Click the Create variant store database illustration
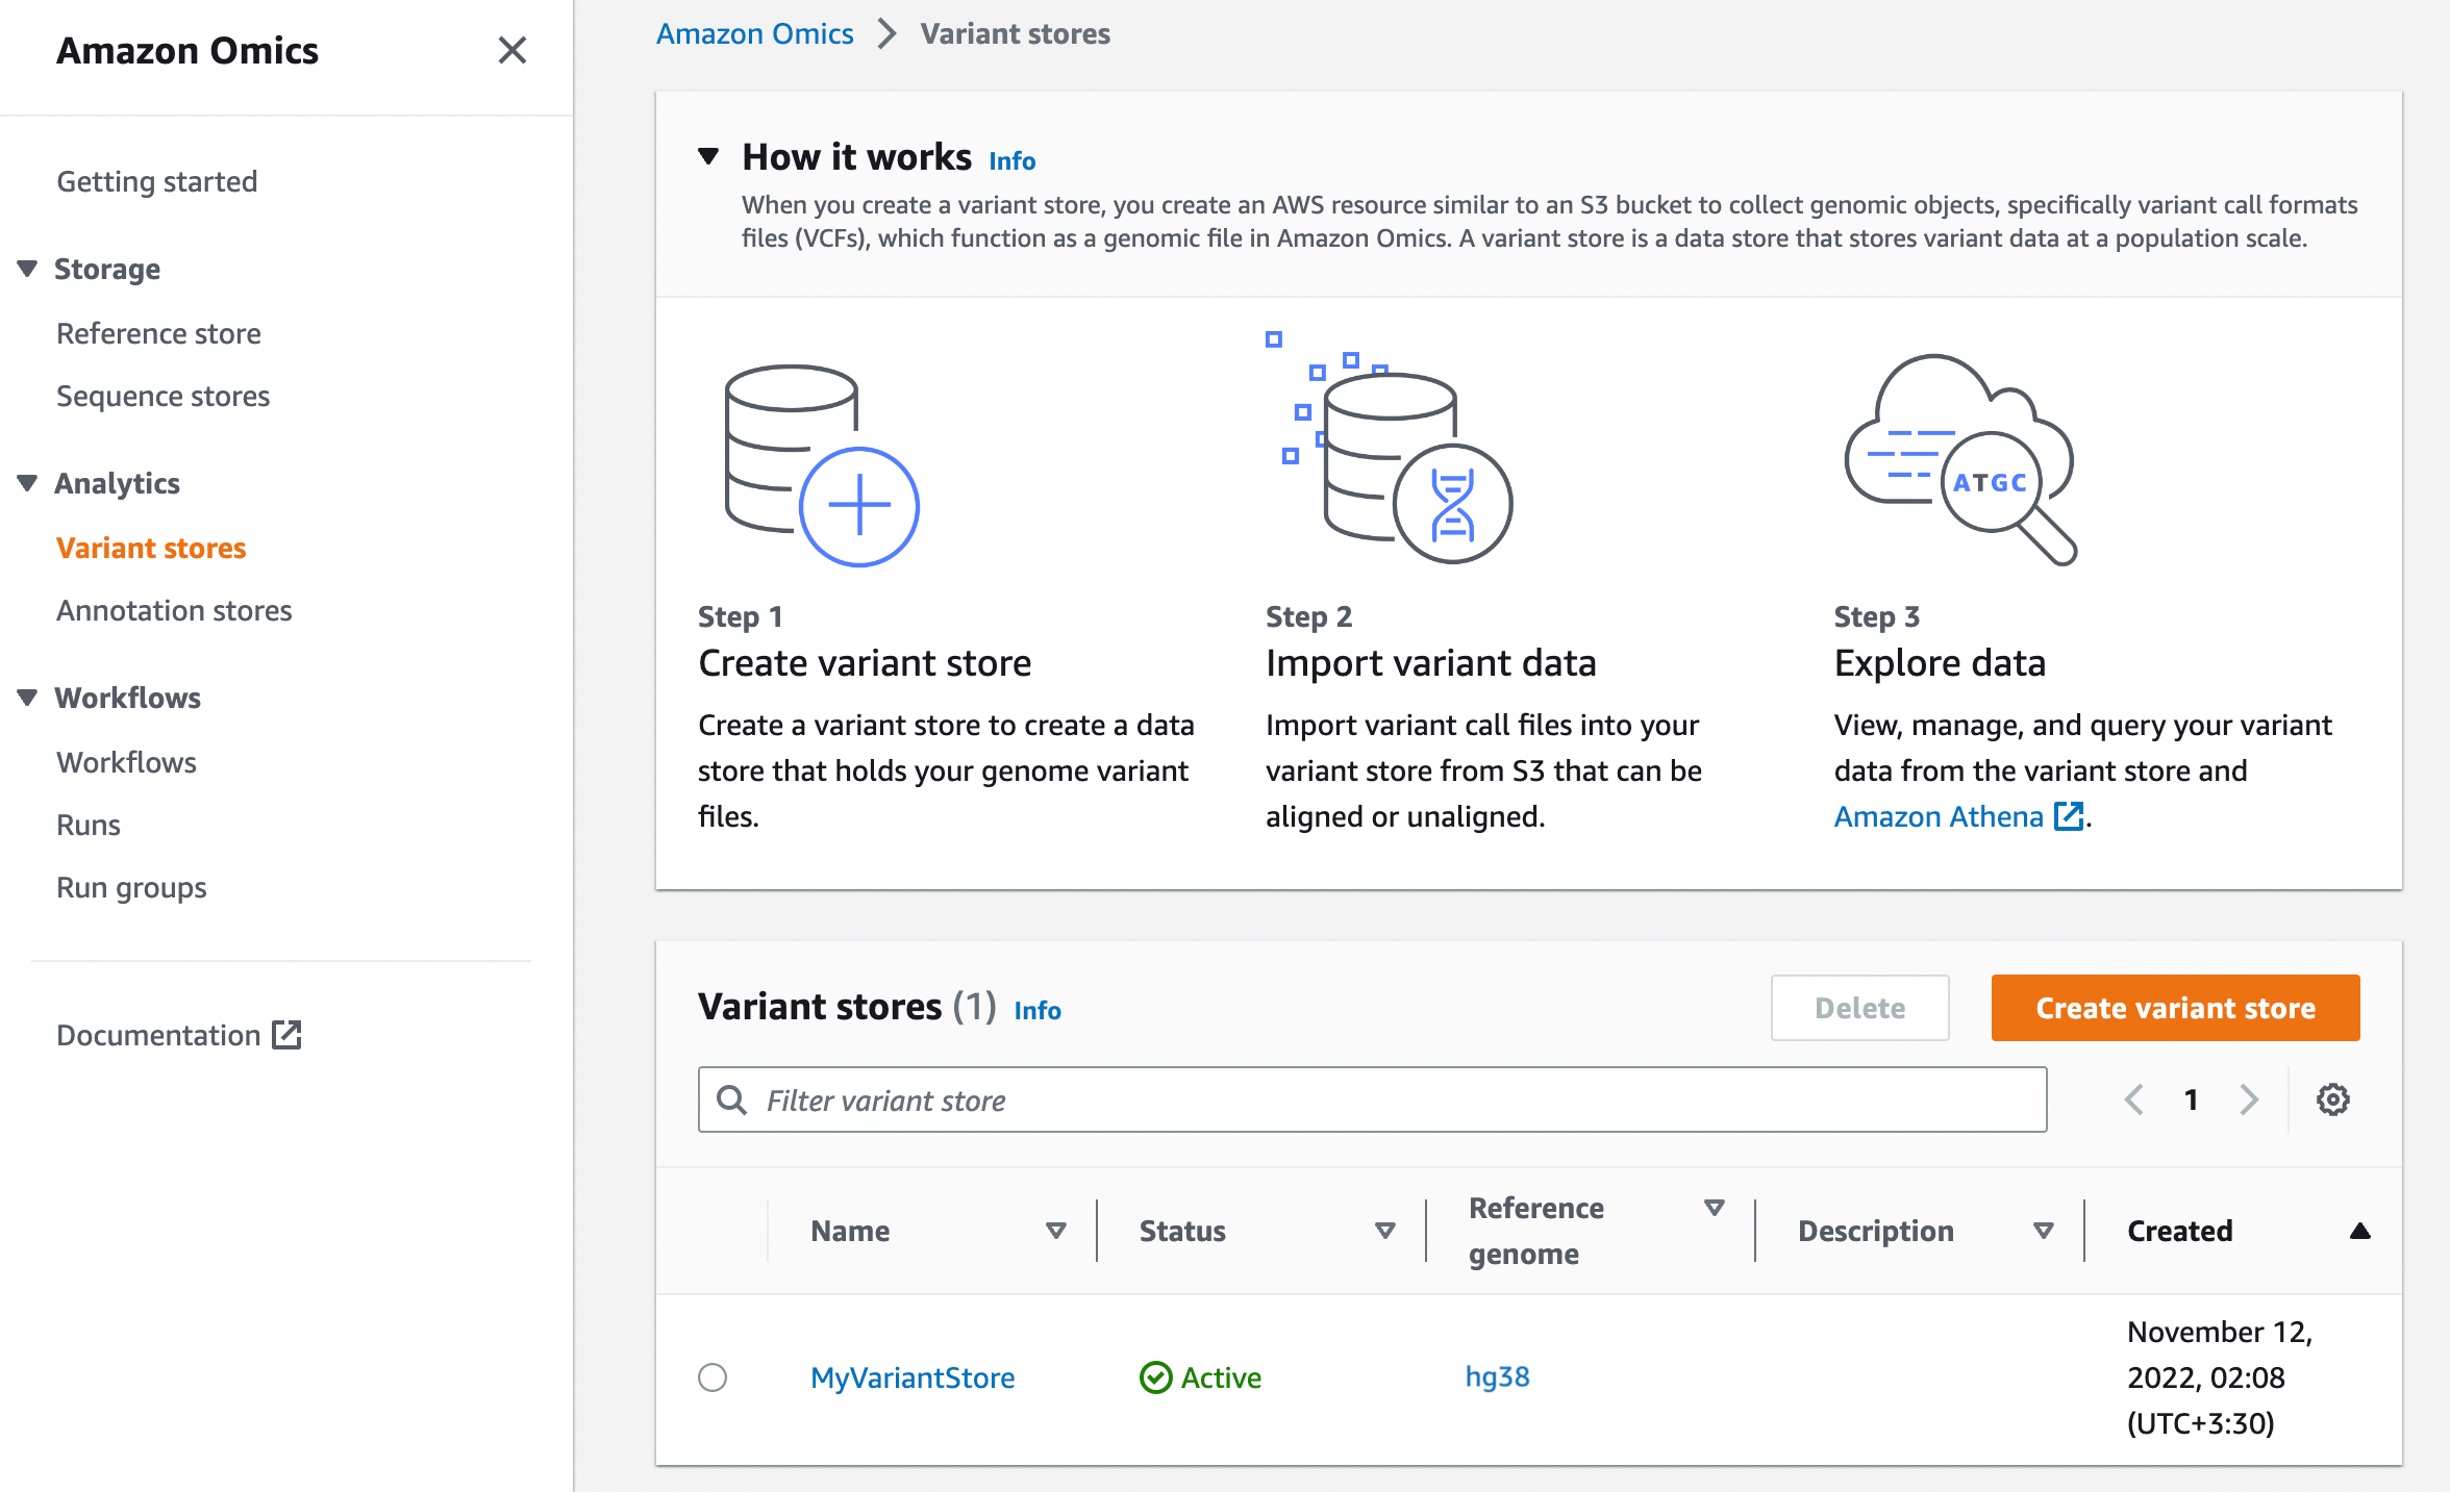Image resolution: width=2450 pixels, height=1493 pixels. 820,465
